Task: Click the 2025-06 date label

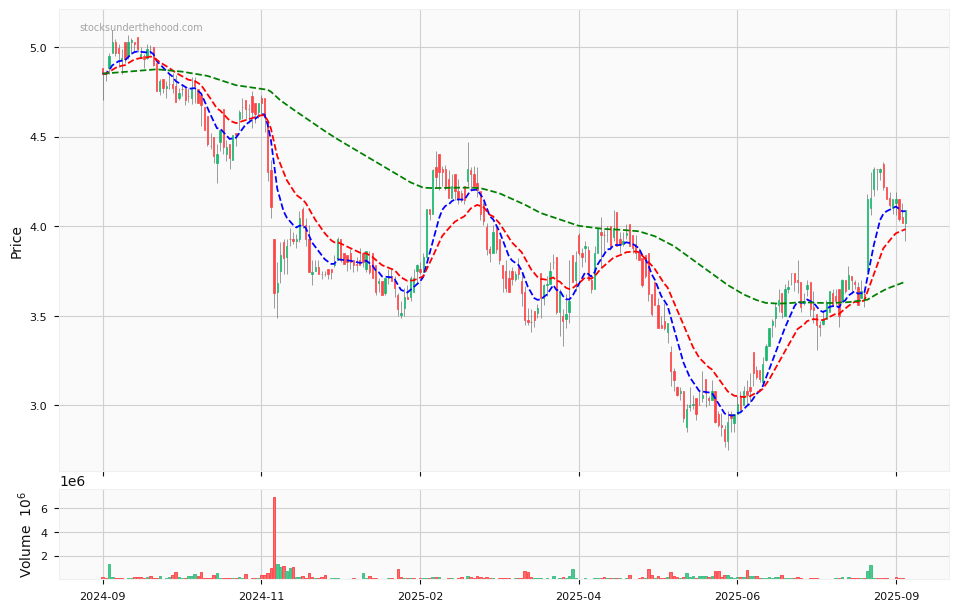Action: (737, 596)
